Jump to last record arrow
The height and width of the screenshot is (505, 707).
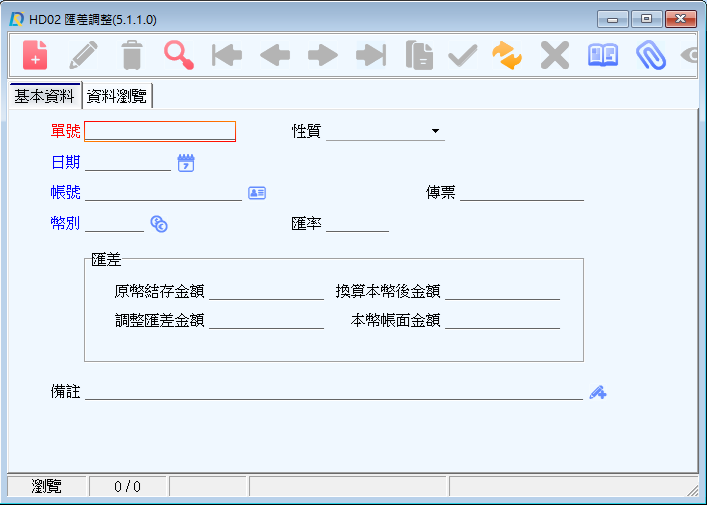pyautogui.click(x=371, y=55)
